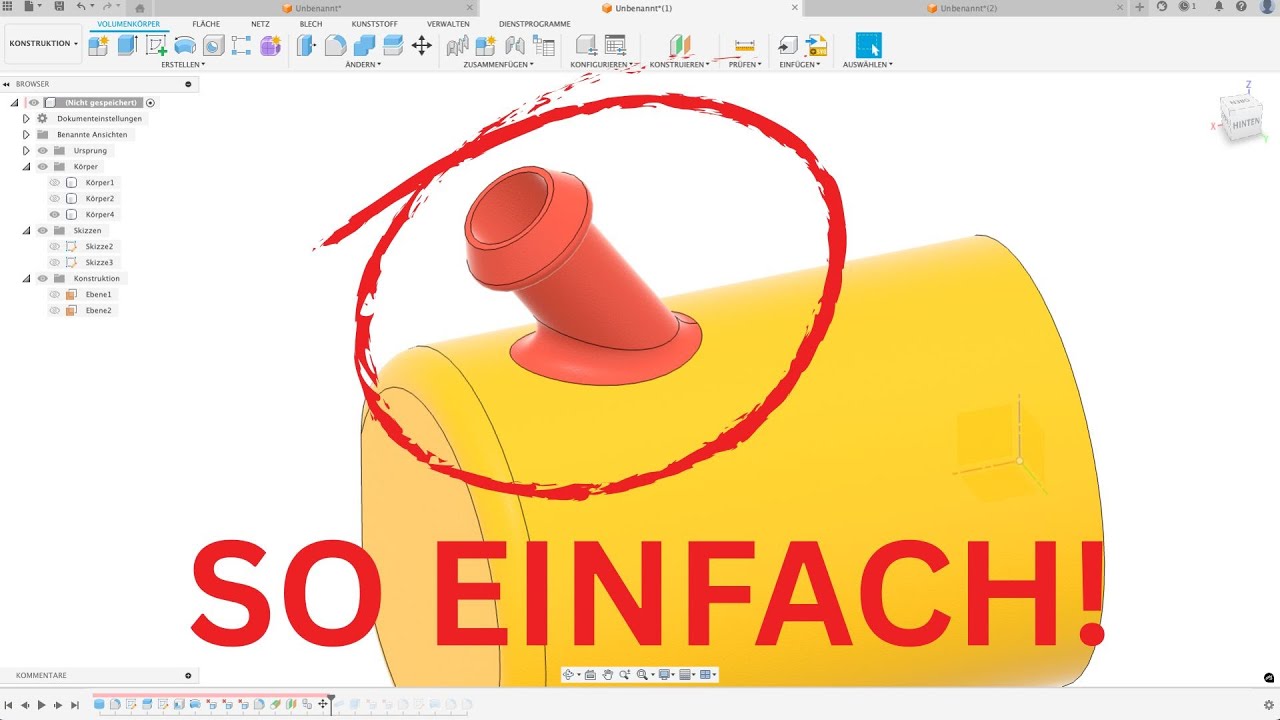This screenshot has width=1280, height=720.
Task: Start the Create Sketch tool
Action: [156, 45]
